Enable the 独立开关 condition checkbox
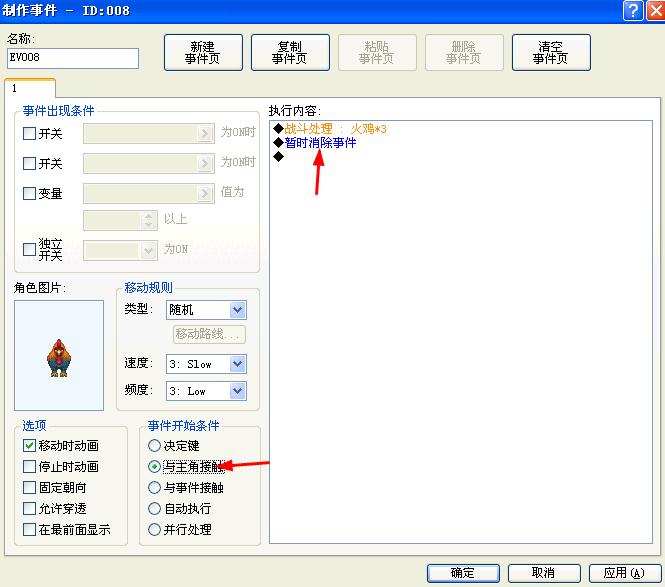Image resolution: width=665 pixels, height=587 pixels. coord(29,249)
